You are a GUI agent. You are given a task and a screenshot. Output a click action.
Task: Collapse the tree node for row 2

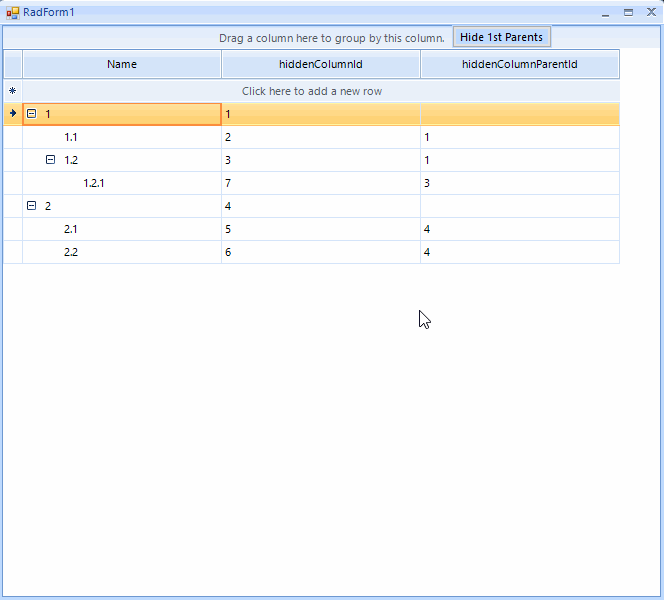31,206
